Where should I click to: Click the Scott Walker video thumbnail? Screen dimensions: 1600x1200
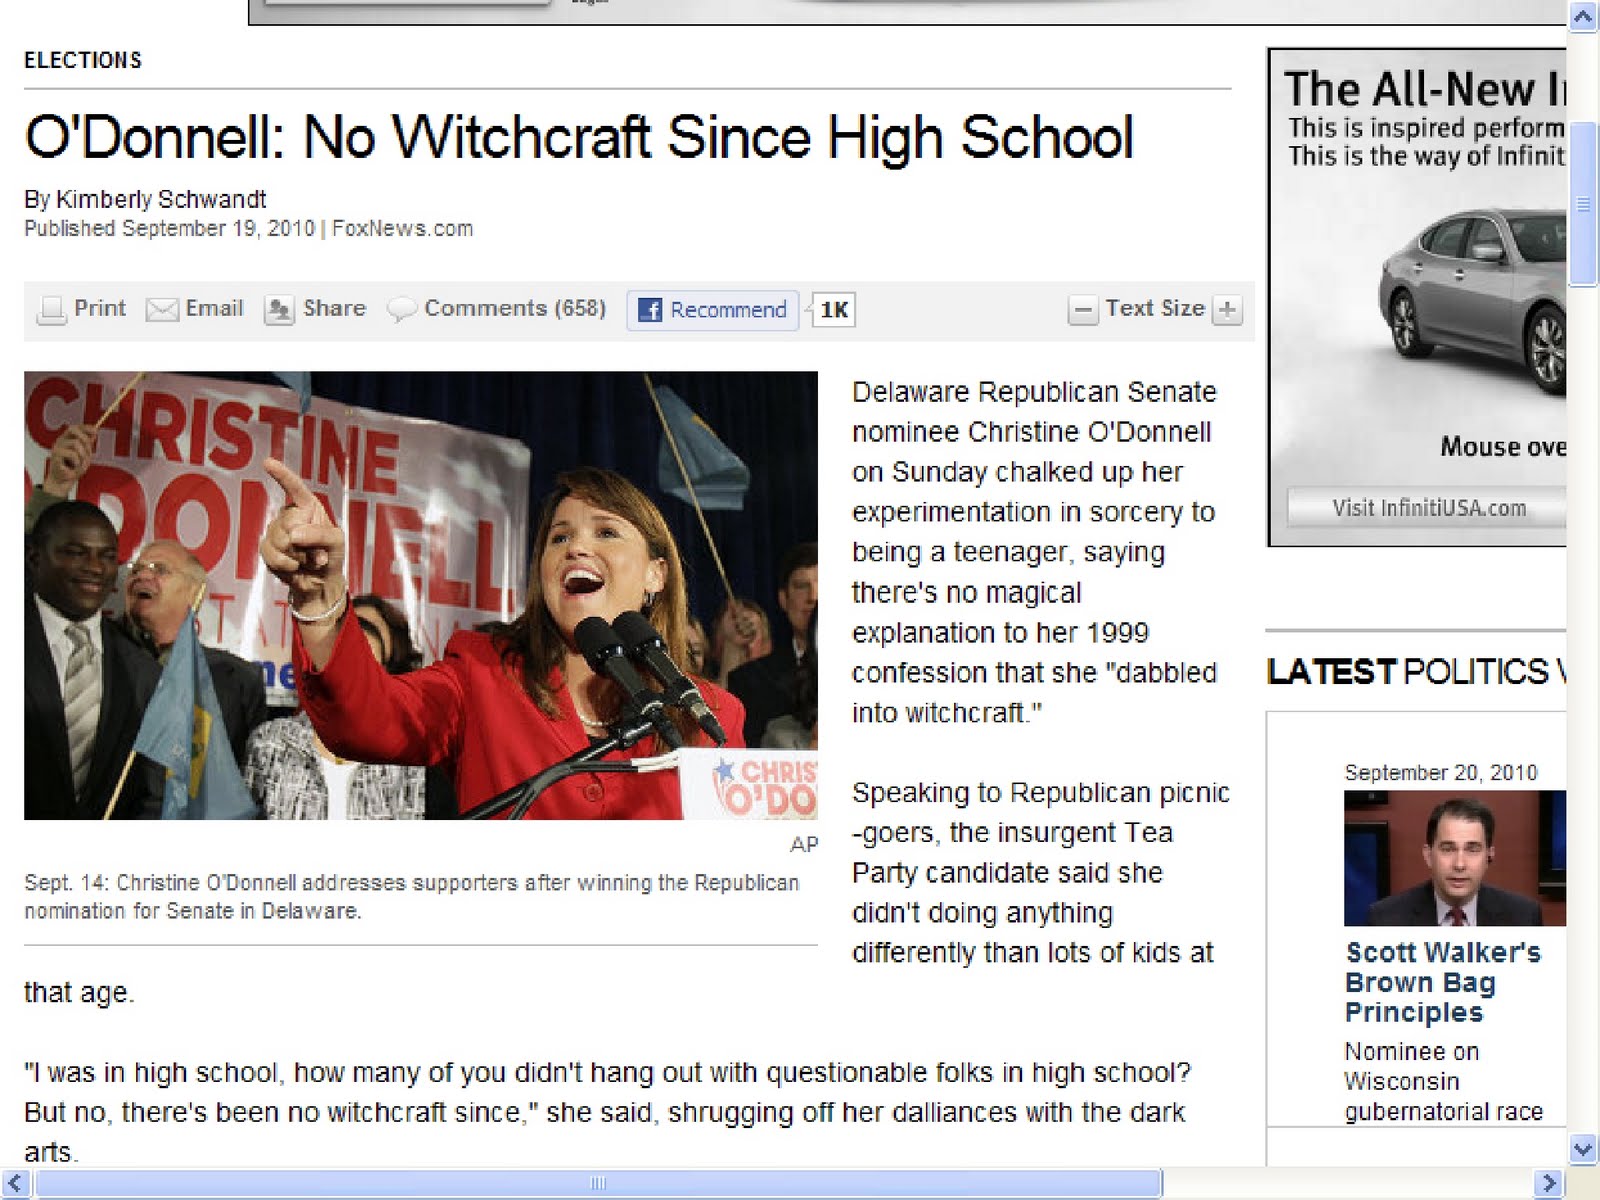click(x=1455, y=858)
